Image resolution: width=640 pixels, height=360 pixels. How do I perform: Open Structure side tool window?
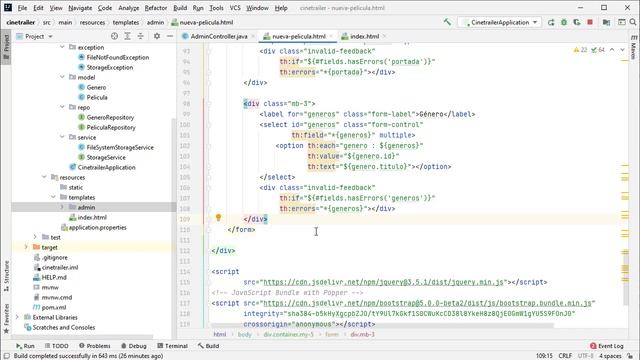(x=6, y=276)
